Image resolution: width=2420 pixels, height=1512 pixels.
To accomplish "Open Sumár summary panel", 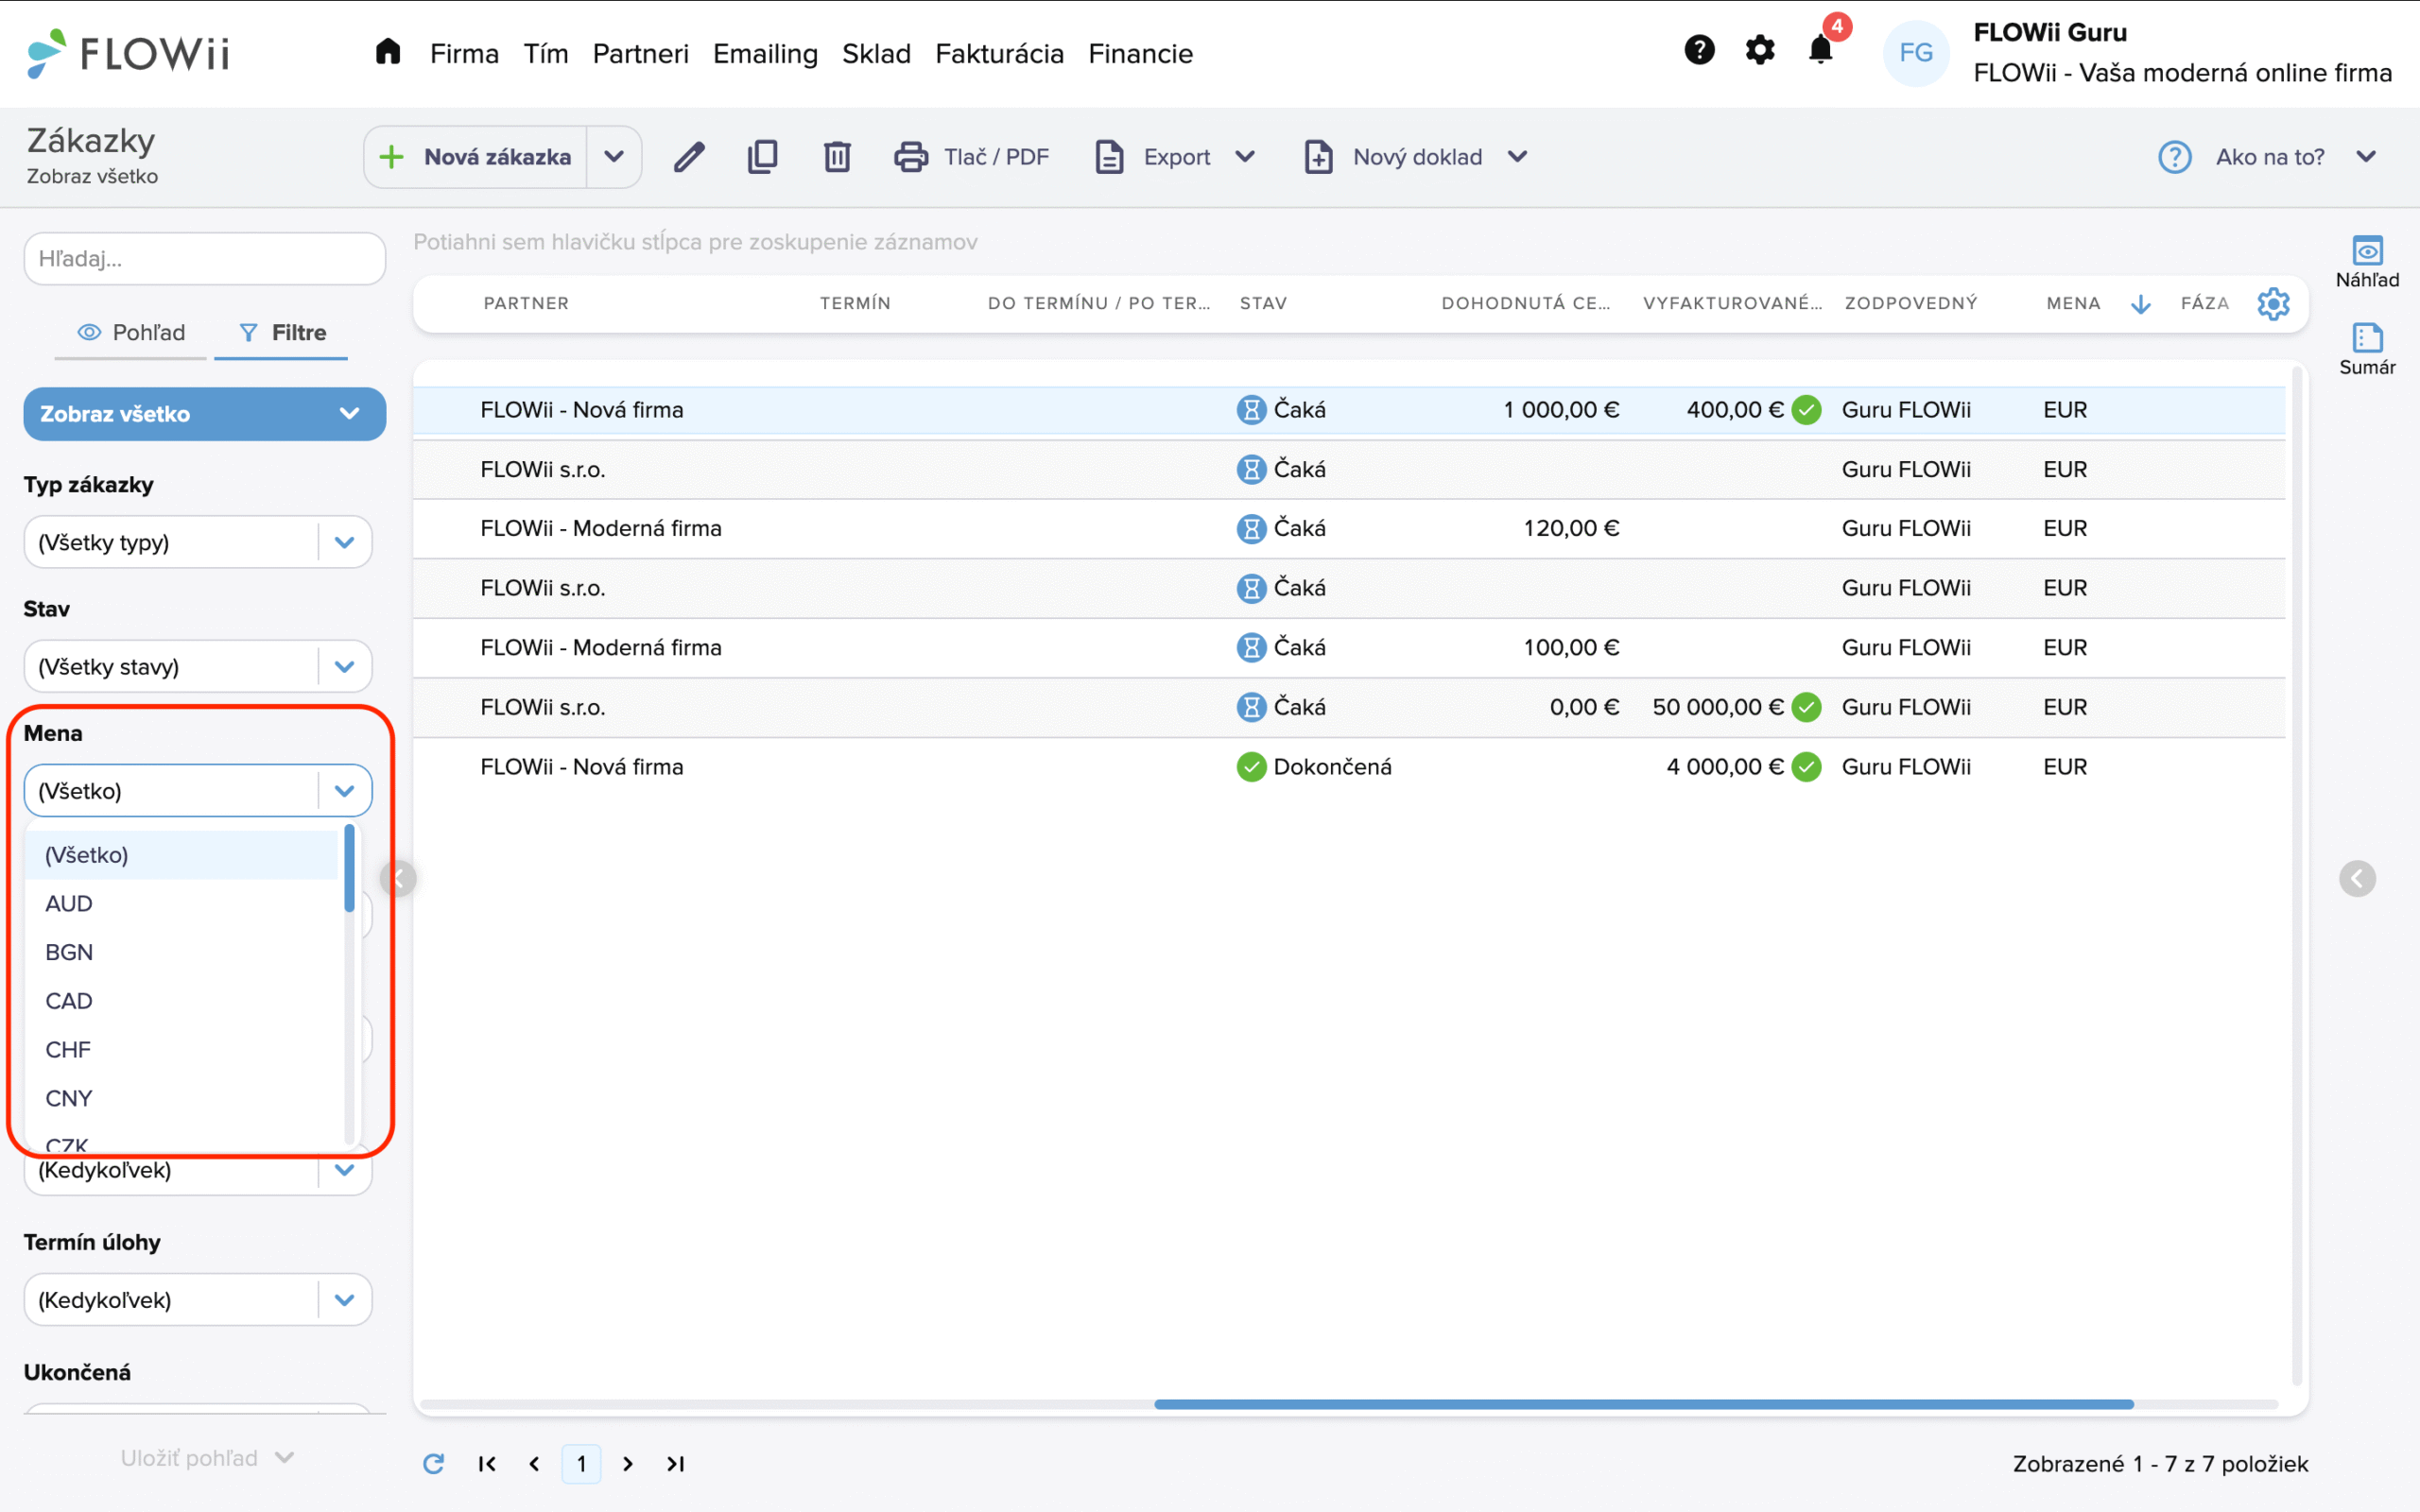I will coord(2367,349).
